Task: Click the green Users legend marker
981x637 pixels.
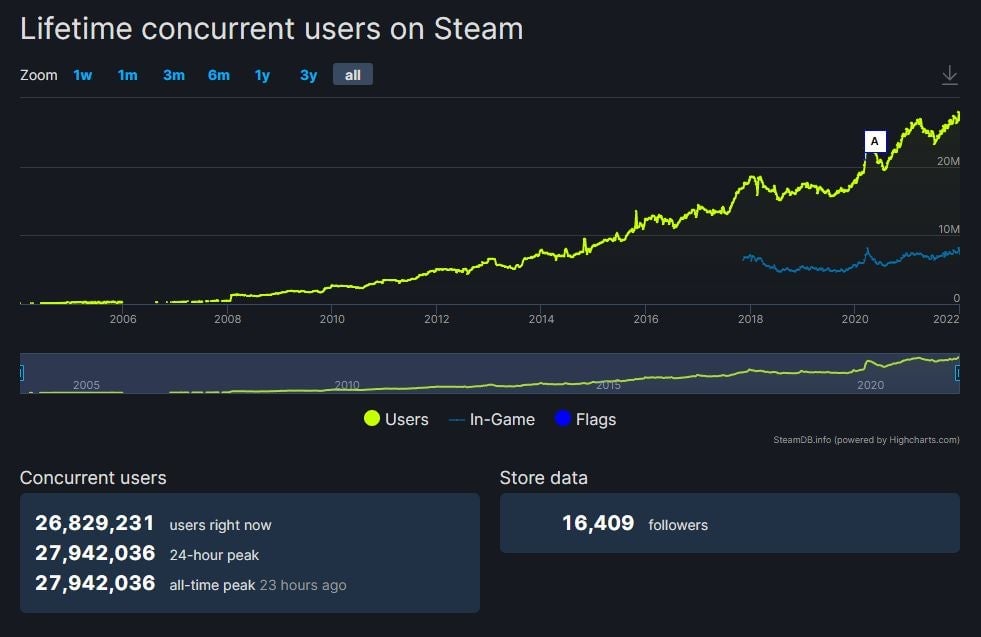Action: coord(372,419)
